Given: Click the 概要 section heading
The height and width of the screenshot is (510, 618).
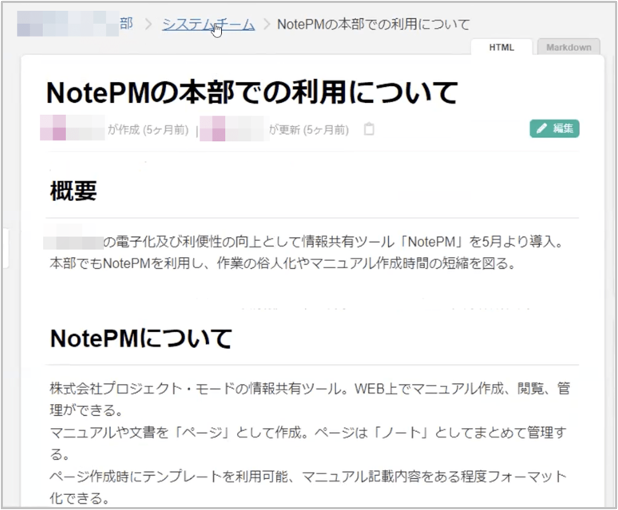Looking at the screenshot, I should 73,191.
